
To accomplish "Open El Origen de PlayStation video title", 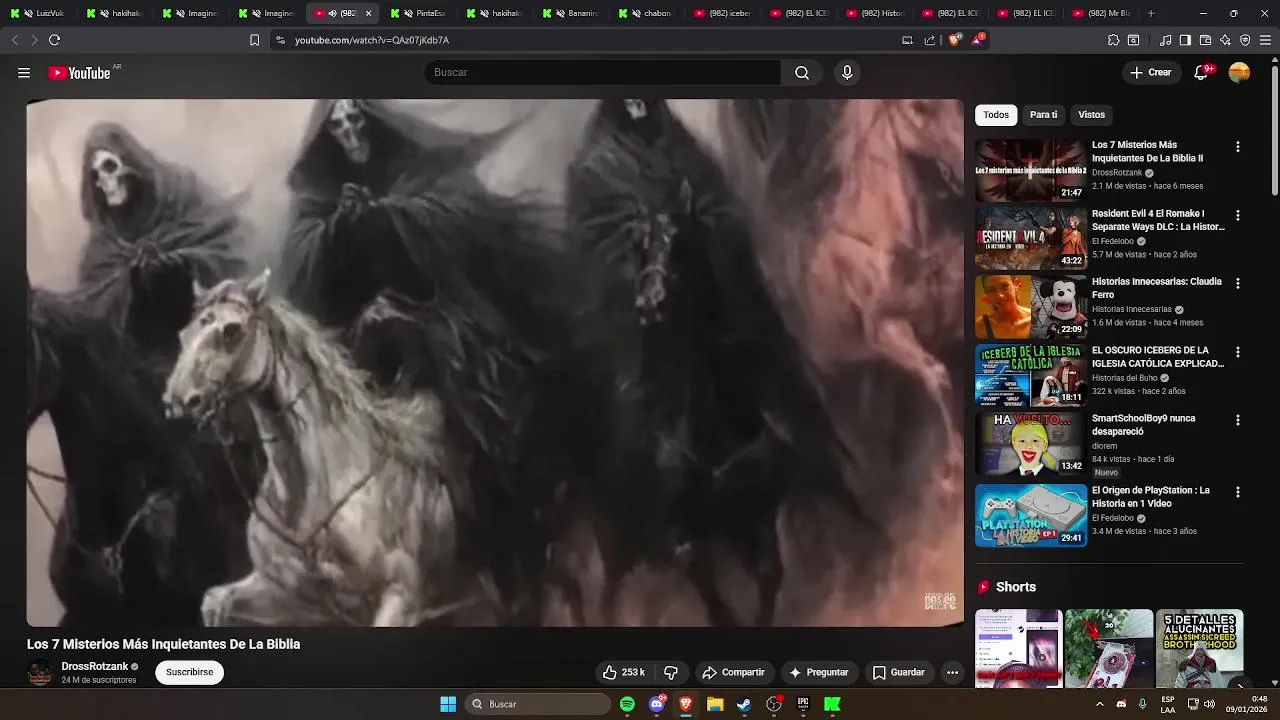I will click(x=1151, y=497).
